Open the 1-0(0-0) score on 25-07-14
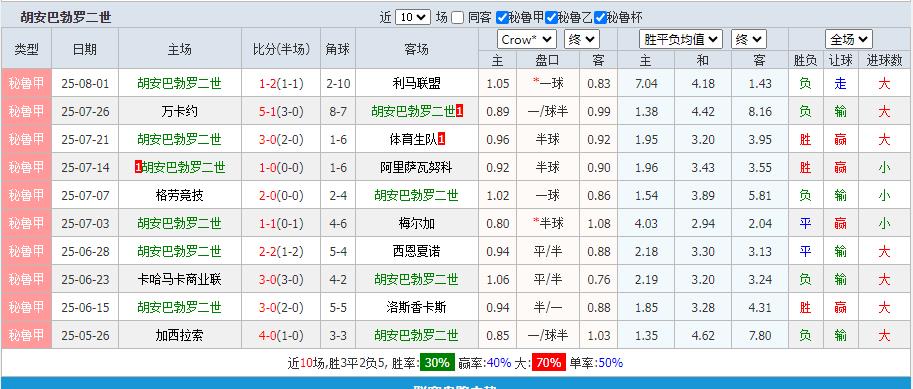Viewport: 913px width, 389px height. pyautogui.click(x=281, y=168)
